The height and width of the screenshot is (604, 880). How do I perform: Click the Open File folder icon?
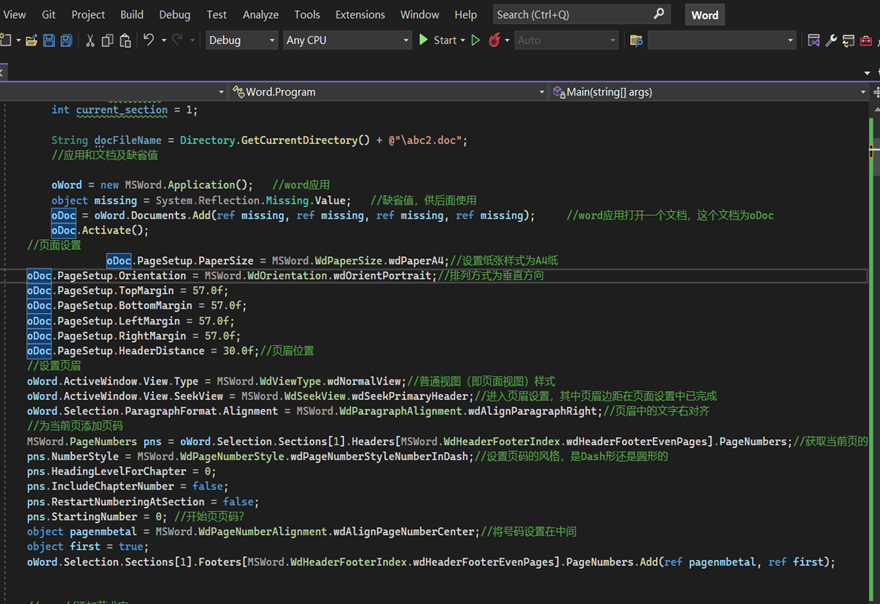coord(31,40)
